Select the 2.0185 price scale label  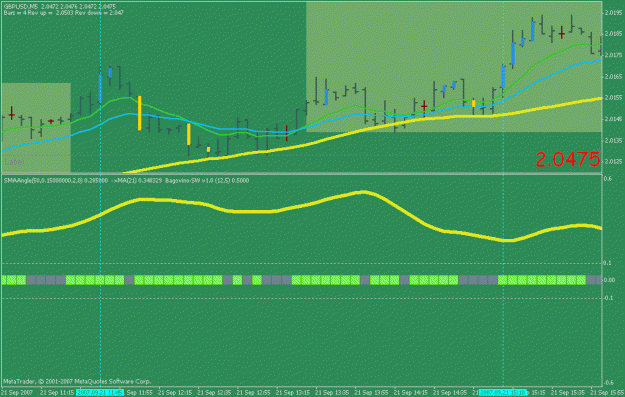(613, 34)
